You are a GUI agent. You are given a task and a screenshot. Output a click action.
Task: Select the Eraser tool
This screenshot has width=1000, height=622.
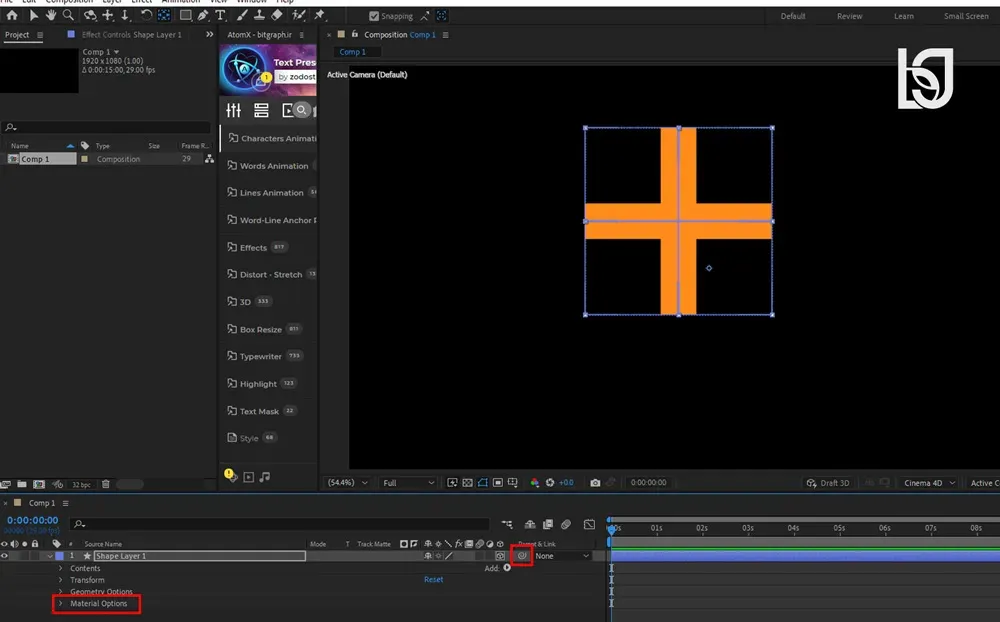coord(277,15)
